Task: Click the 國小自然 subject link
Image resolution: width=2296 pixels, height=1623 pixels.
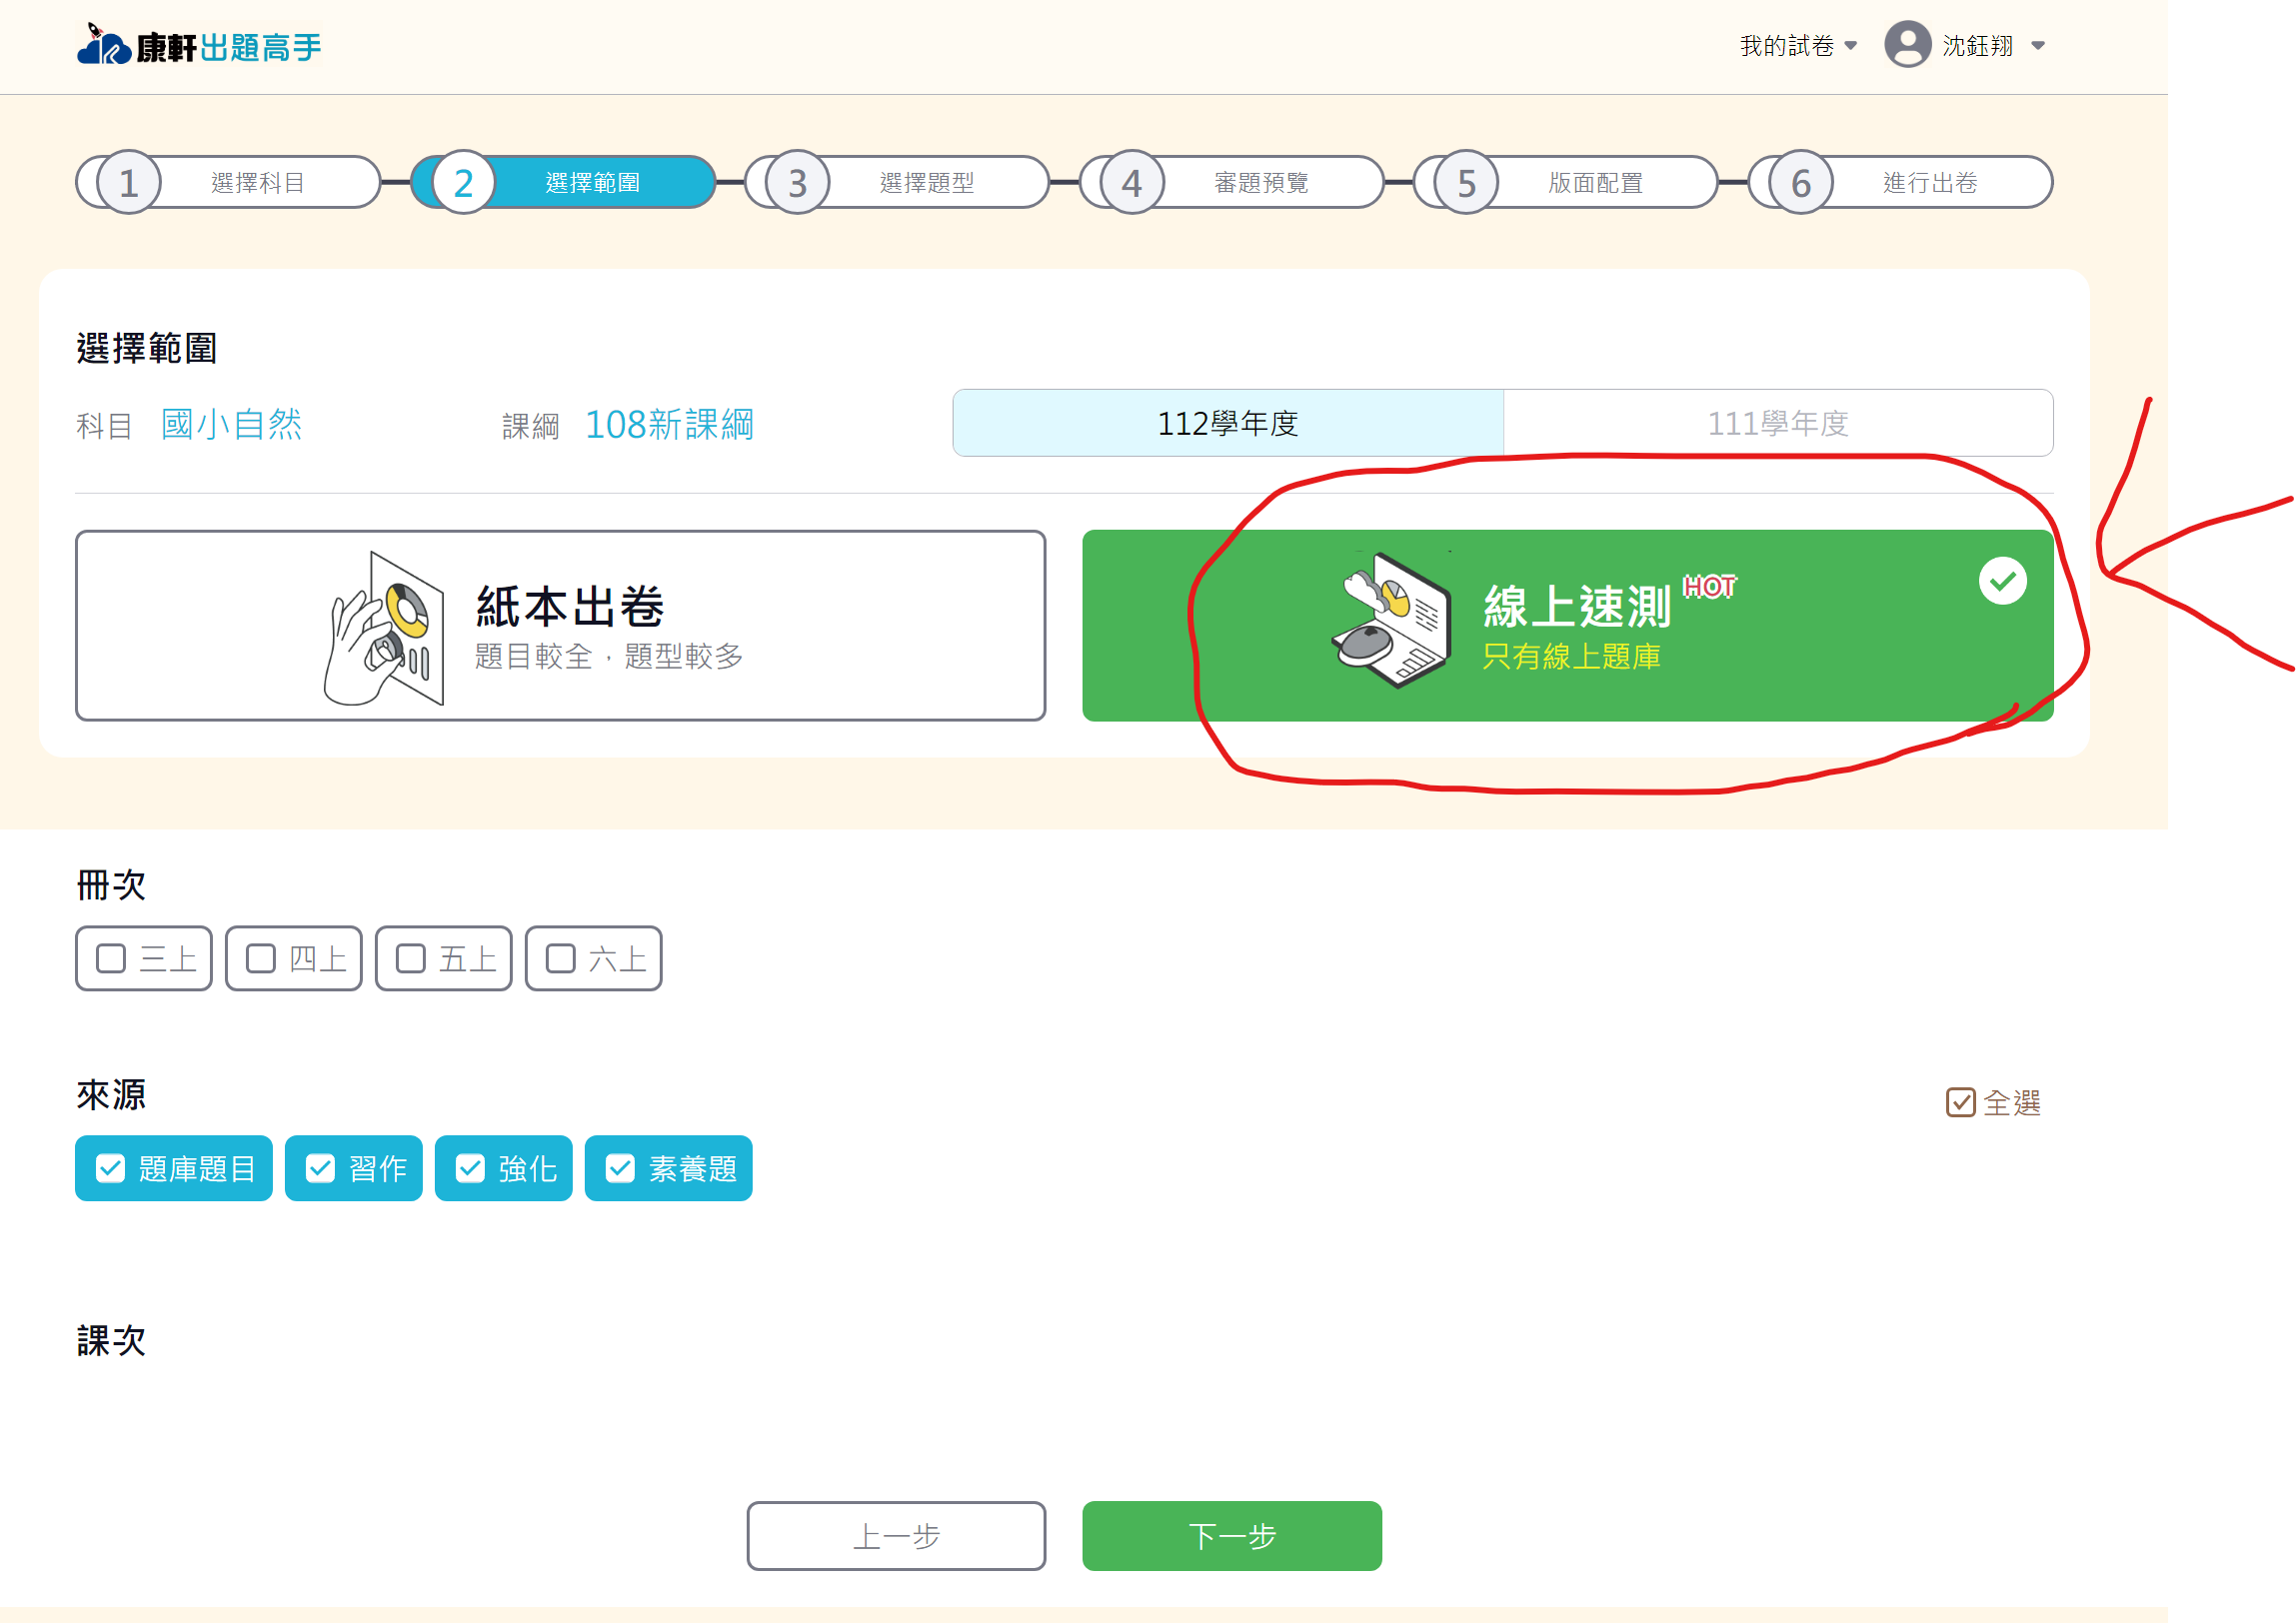Action: coord(231,424)
